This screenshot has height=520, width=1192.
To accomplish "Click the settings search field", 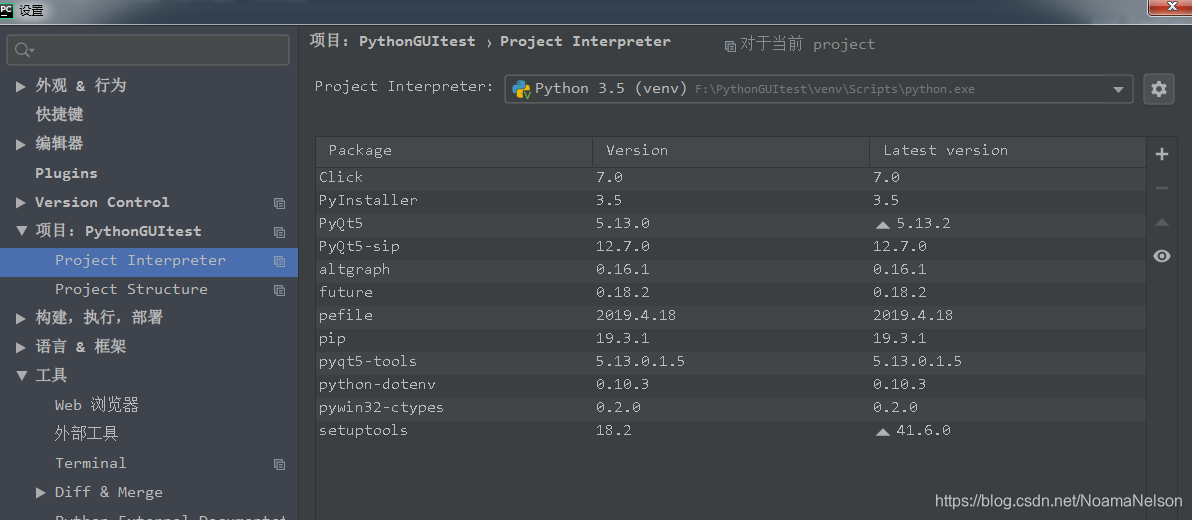I will [150, 49].
